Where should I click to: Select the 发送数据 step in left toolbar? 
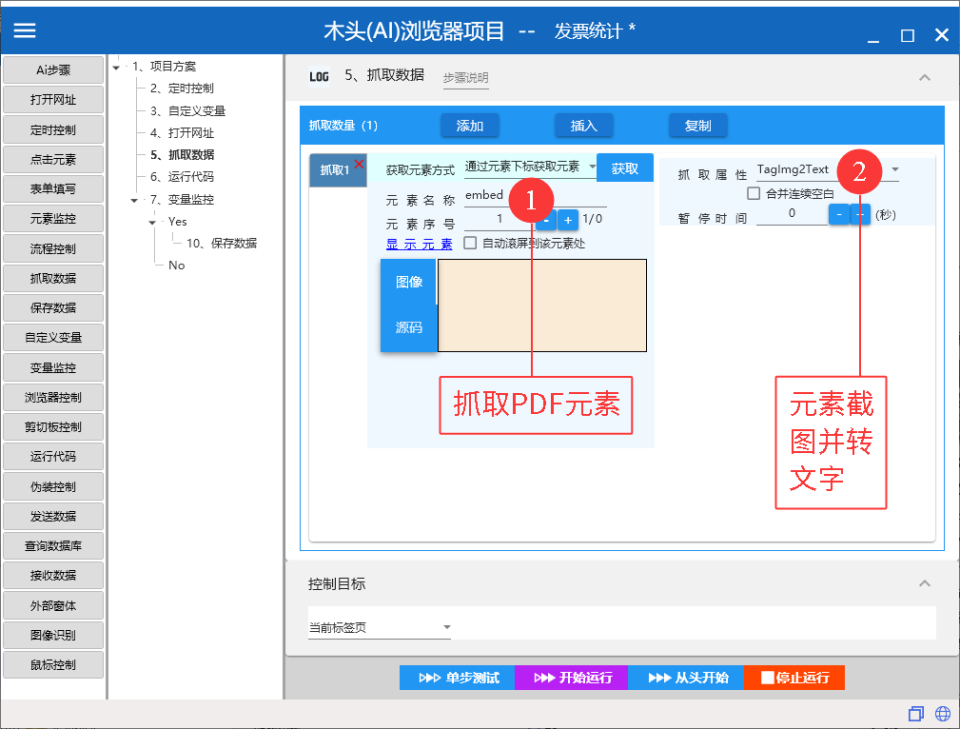click(53, 516)
